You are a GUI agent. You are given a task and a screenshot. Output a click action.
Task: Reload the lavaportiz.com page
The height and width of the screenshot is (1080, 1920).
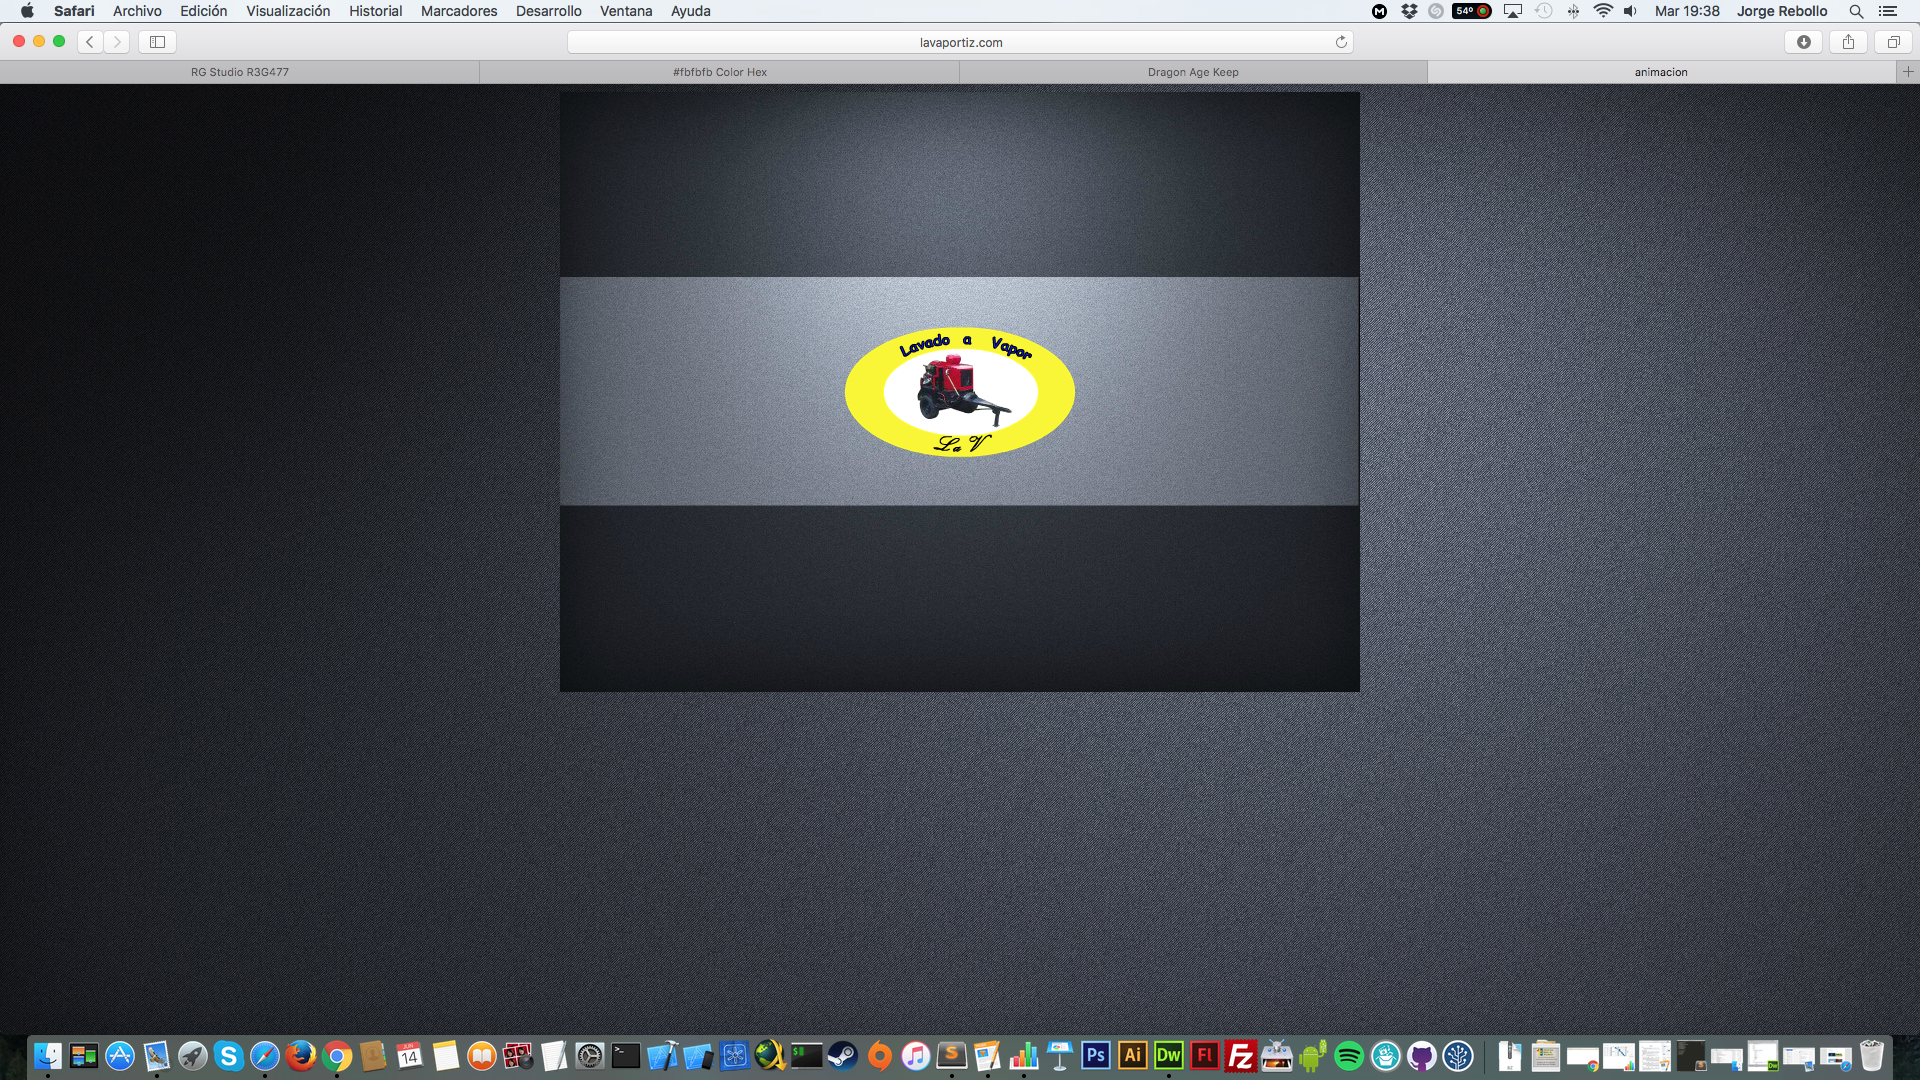tap(1341, 42)
